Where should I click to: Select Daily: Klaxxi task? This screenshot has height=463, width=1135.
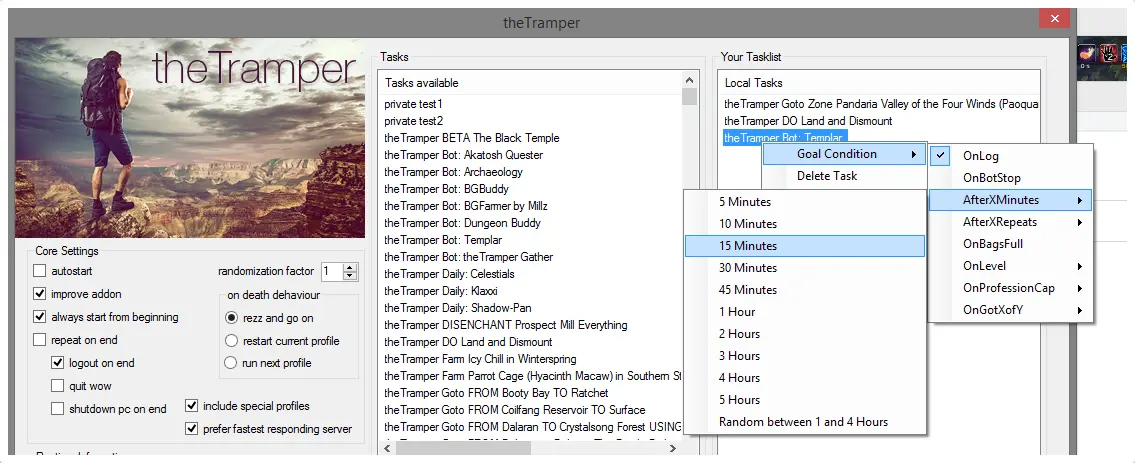click(x=442, y=291)
